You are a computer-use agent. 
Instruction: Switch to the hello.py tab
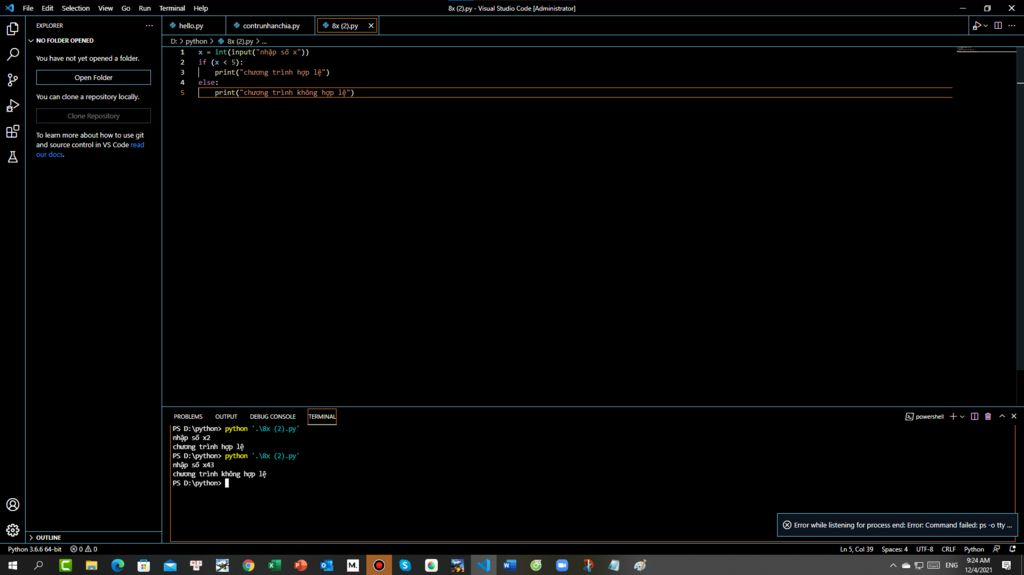pyautogui.click(x=191, y=25)
